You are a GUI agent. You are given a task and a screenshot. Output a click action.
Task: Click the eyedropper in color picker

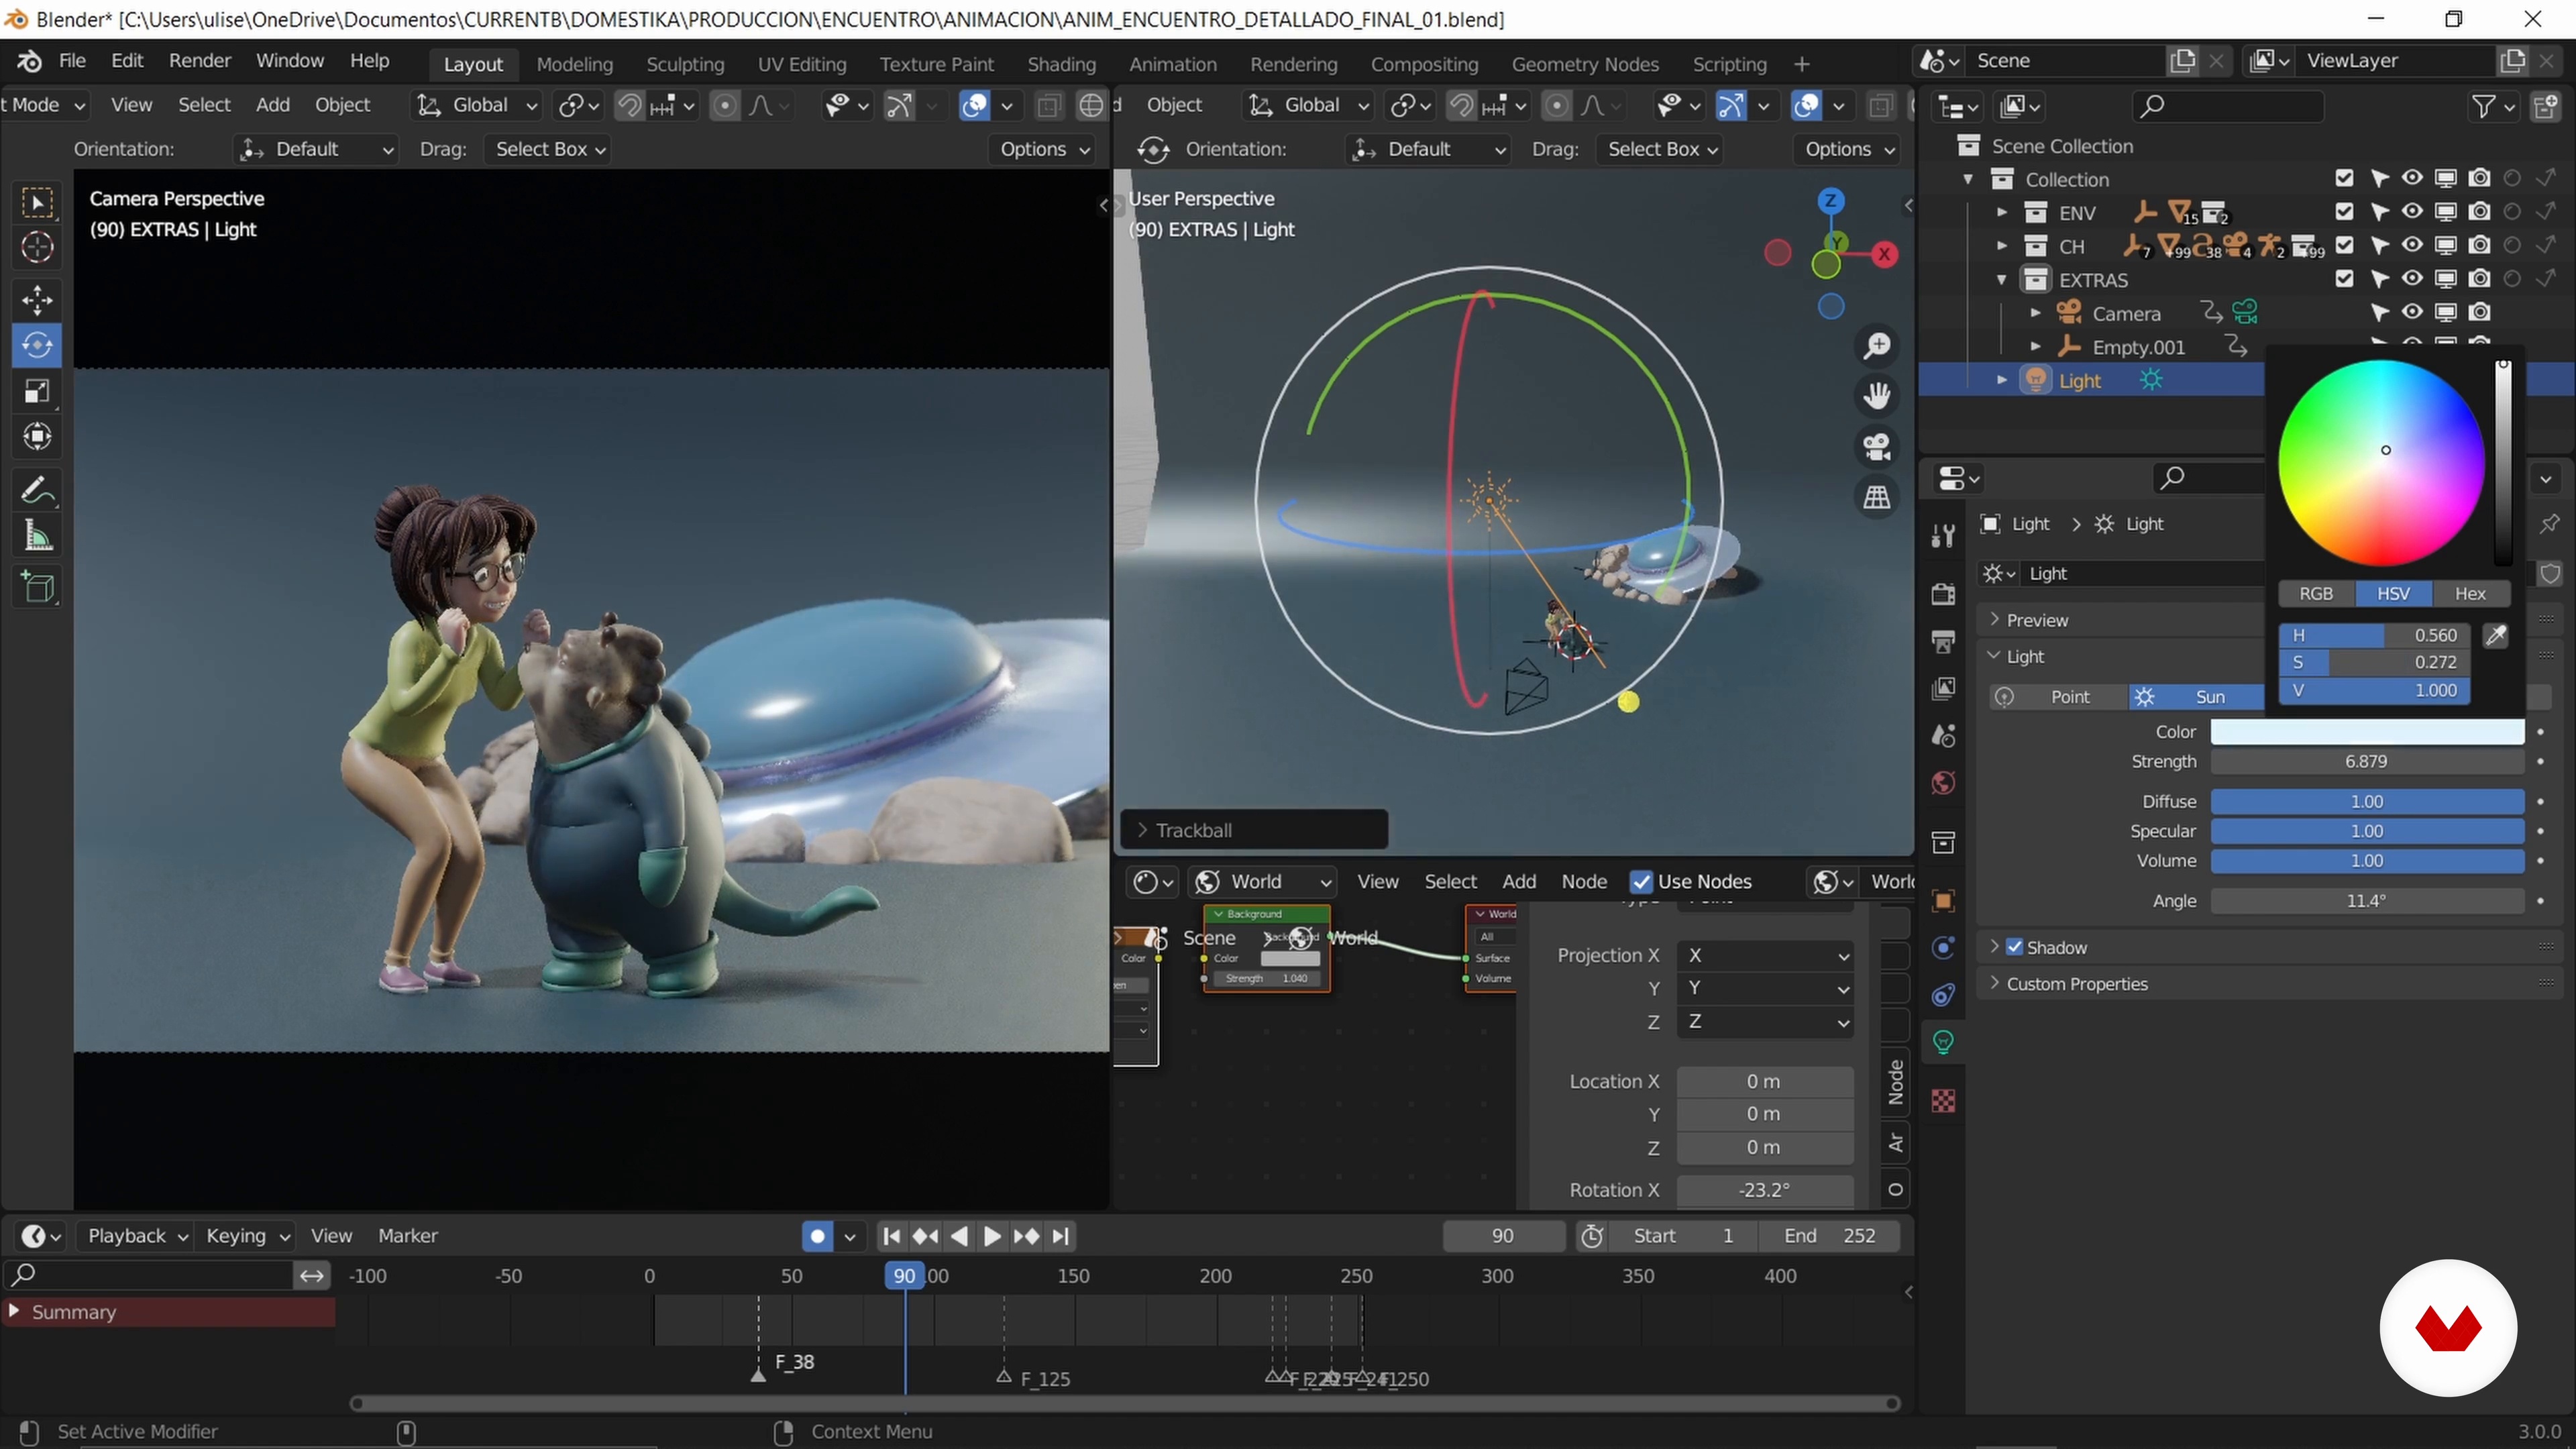2496,635
